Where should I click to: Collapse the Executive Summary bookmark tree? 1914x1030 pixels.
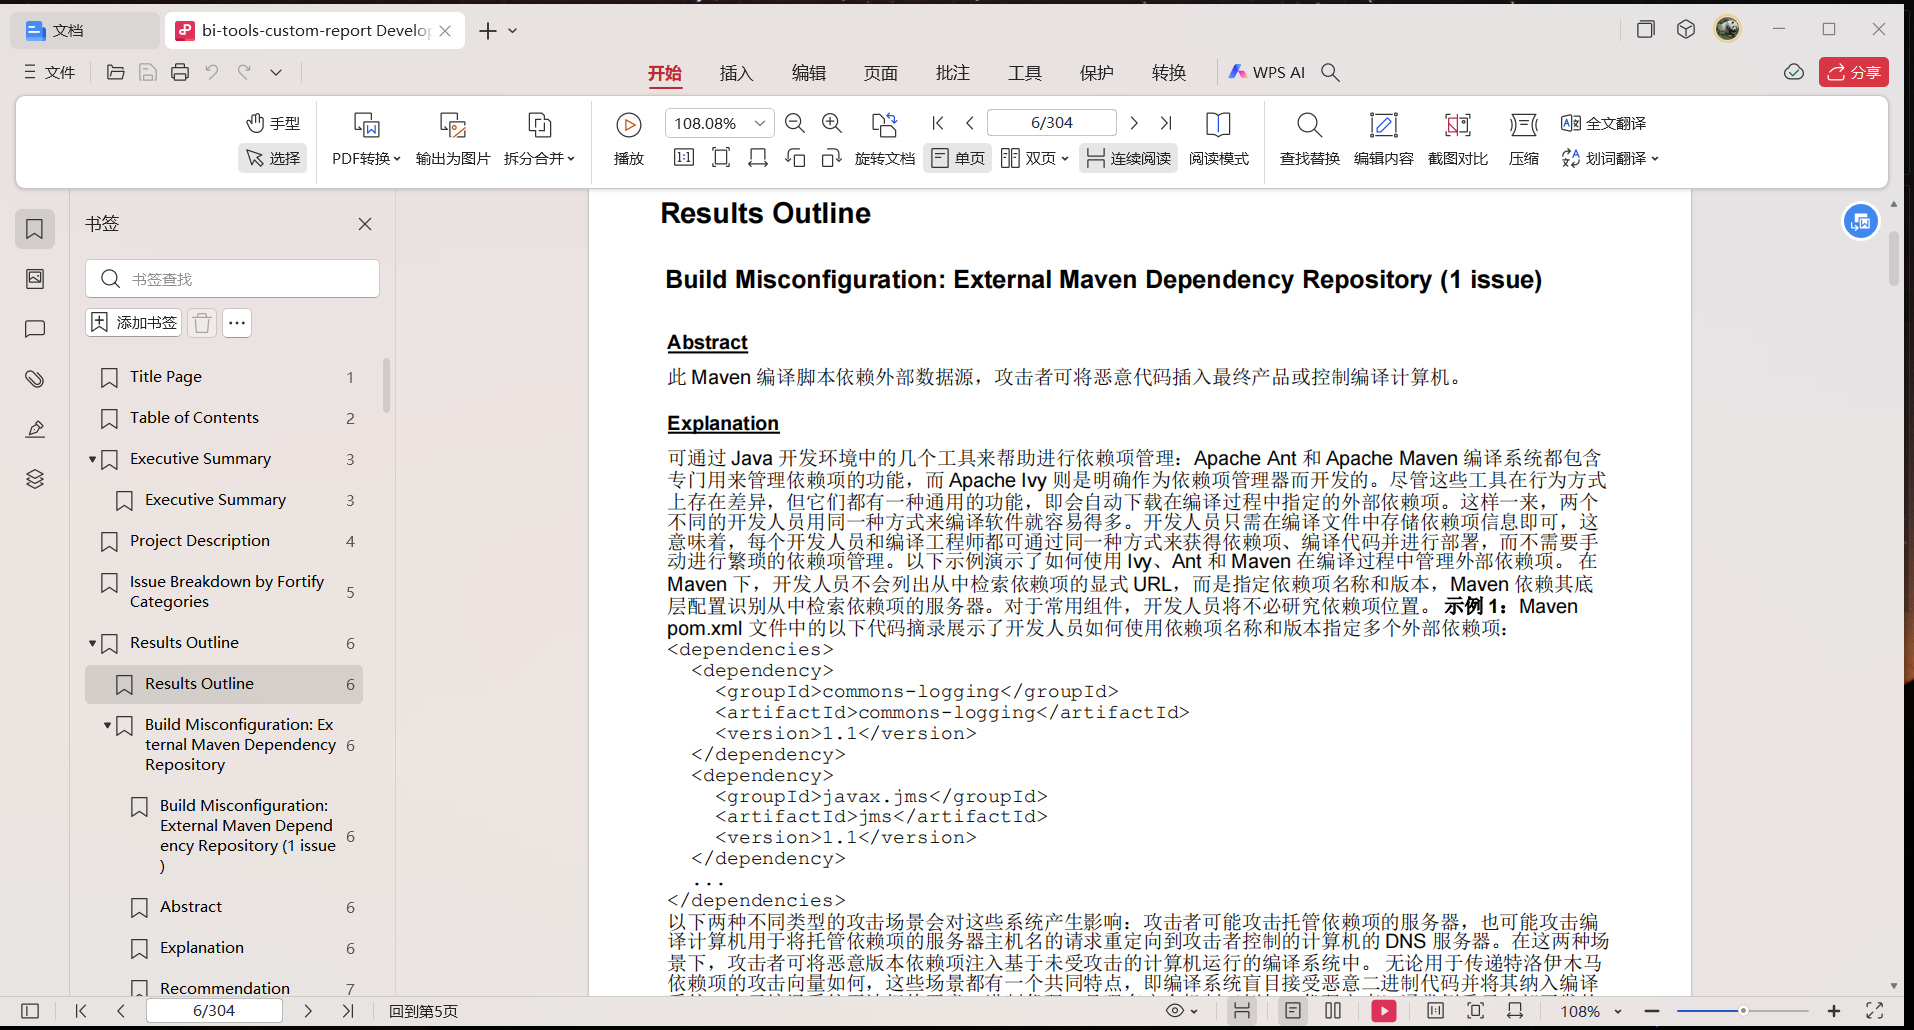tap(92, 459)
